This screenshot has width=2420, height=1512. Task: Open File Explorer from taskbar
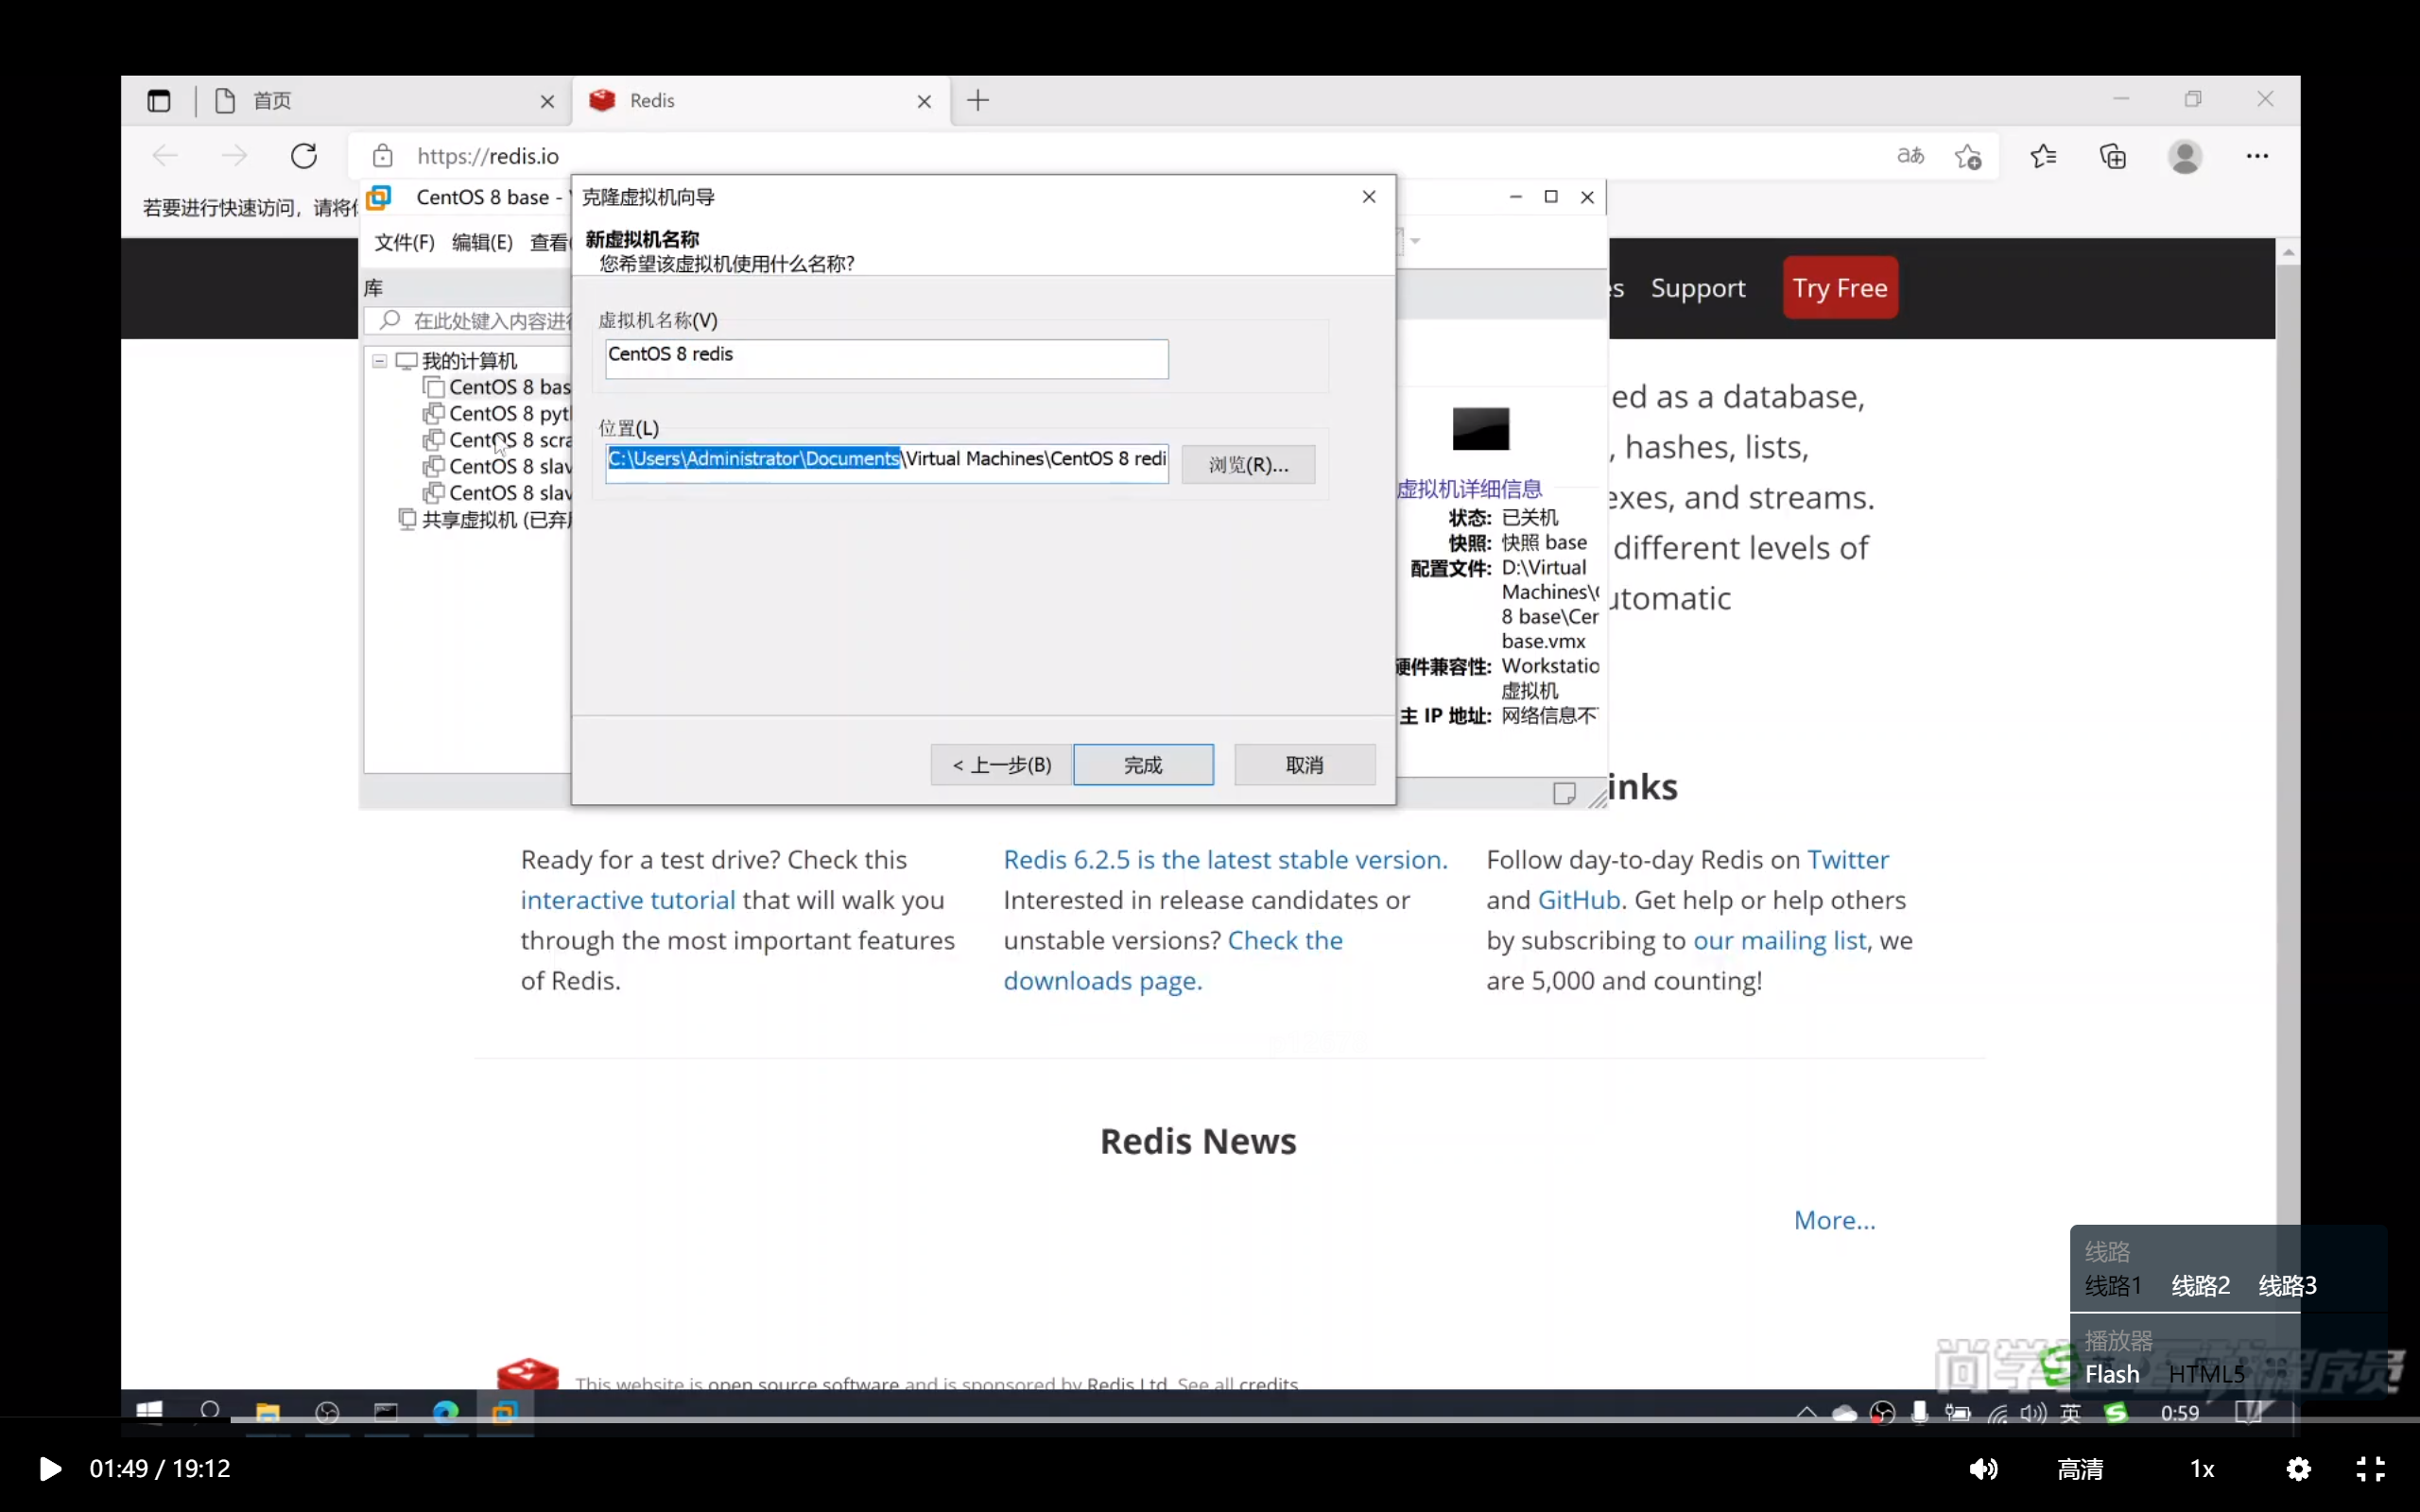pyautogui.click(x=267, y=1412)
